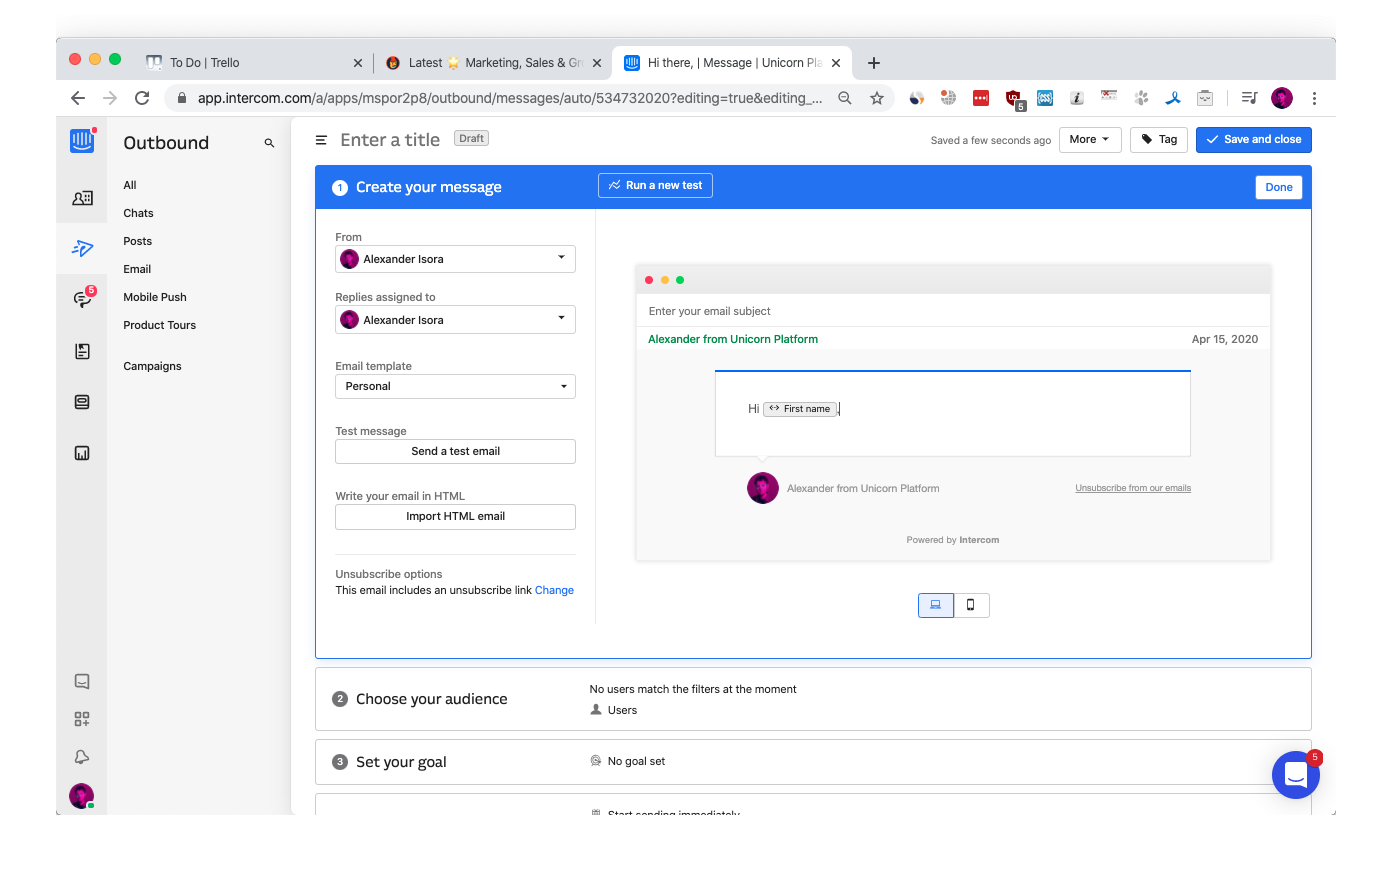This screenshot has width=1392, height=889.
Task: Click Change unsubscribe options link
Action: click(x=554, y=590)
